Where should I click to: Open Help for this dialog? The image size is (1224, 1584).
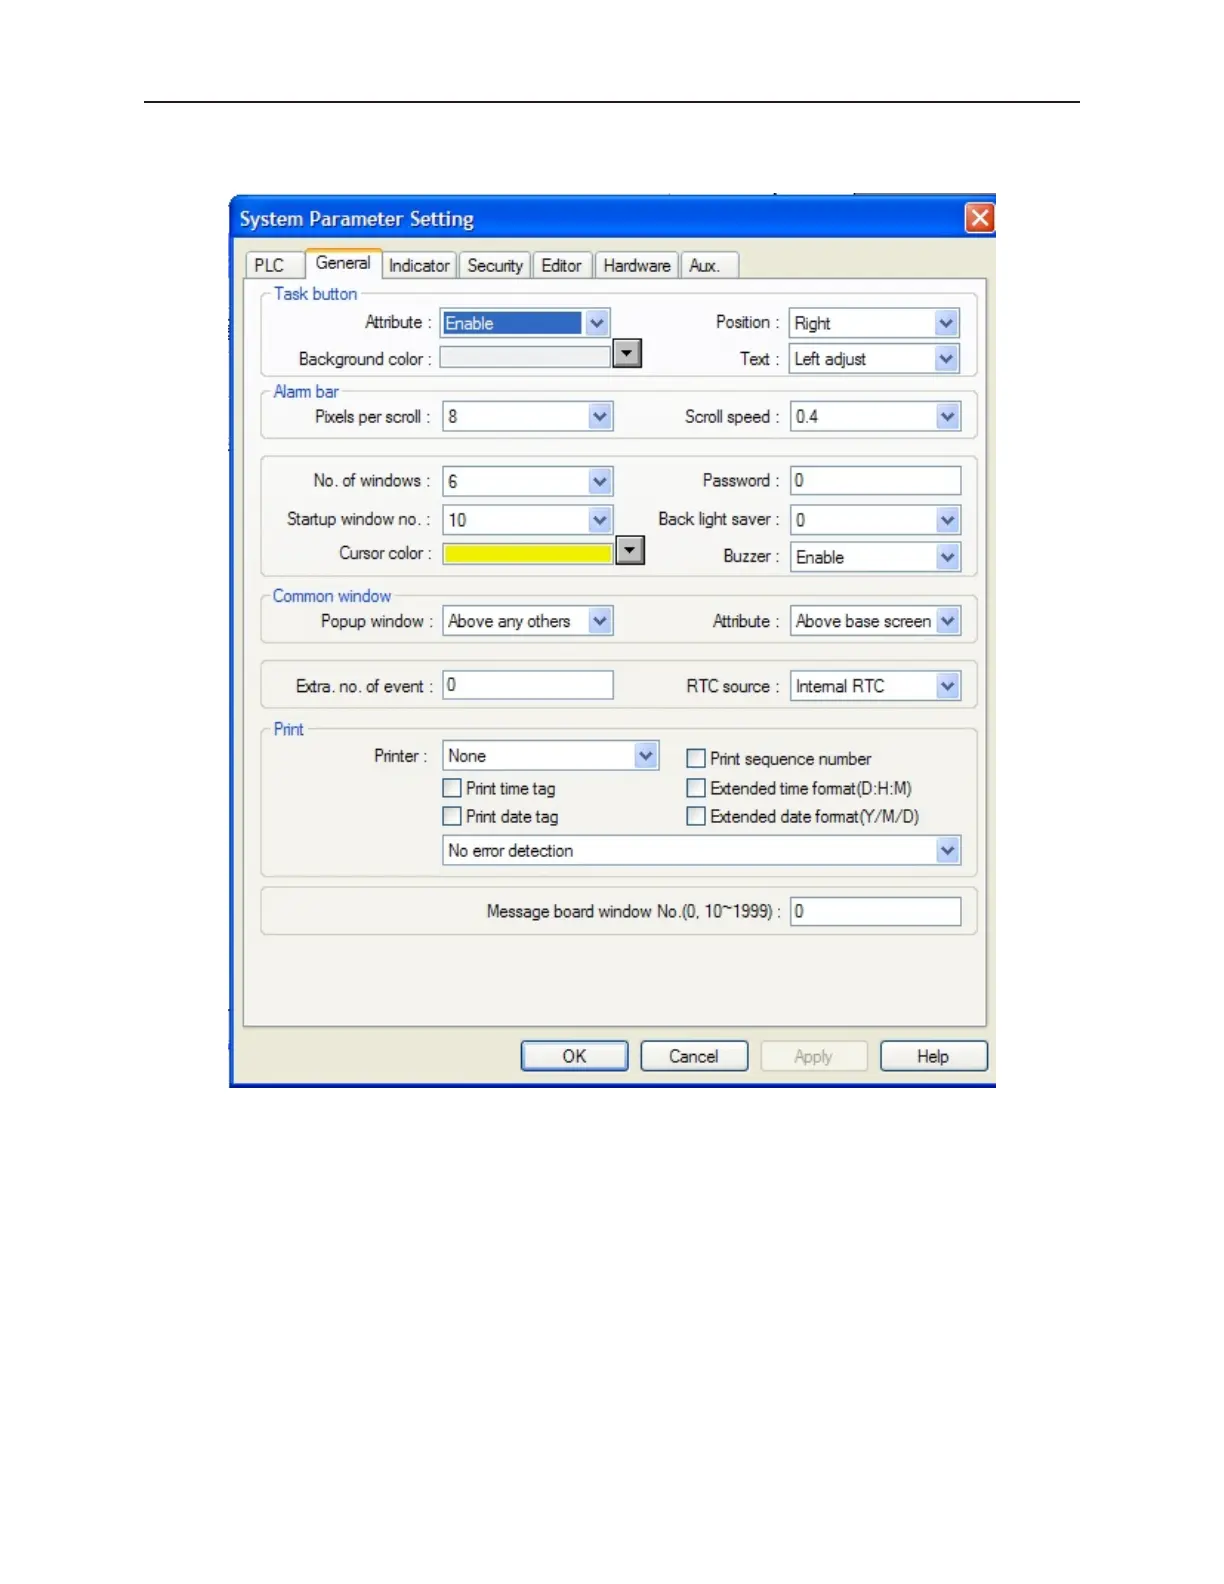(934, 1056)
